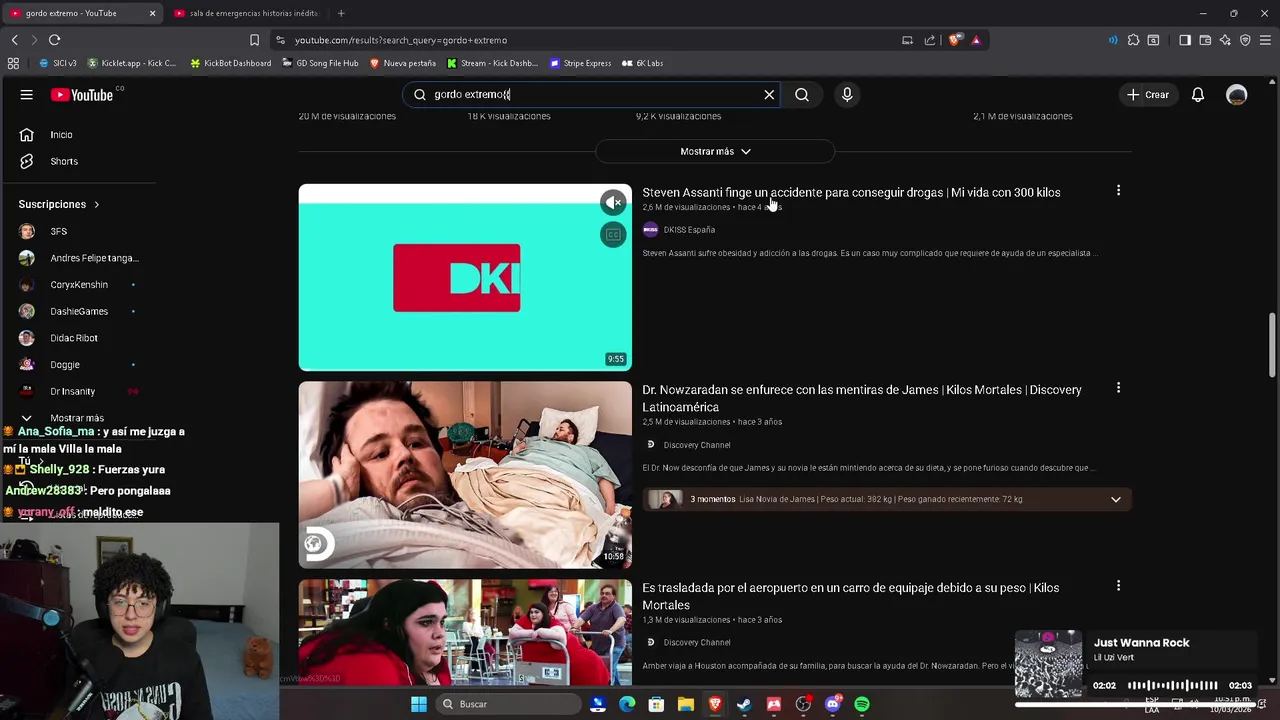Open browser extensions puzzle icon
This screenshot has width=1280, height=720.
(x=1133, y=40)
